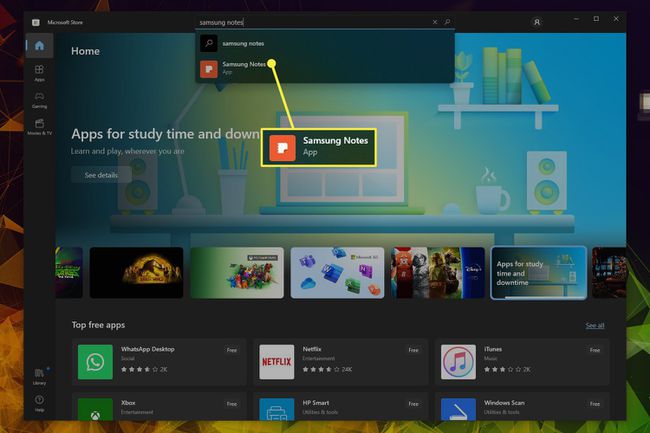This screenshot has width=650, height=433.
Task: Open See all link for Top free apps
Action: (x=594, y=326)
